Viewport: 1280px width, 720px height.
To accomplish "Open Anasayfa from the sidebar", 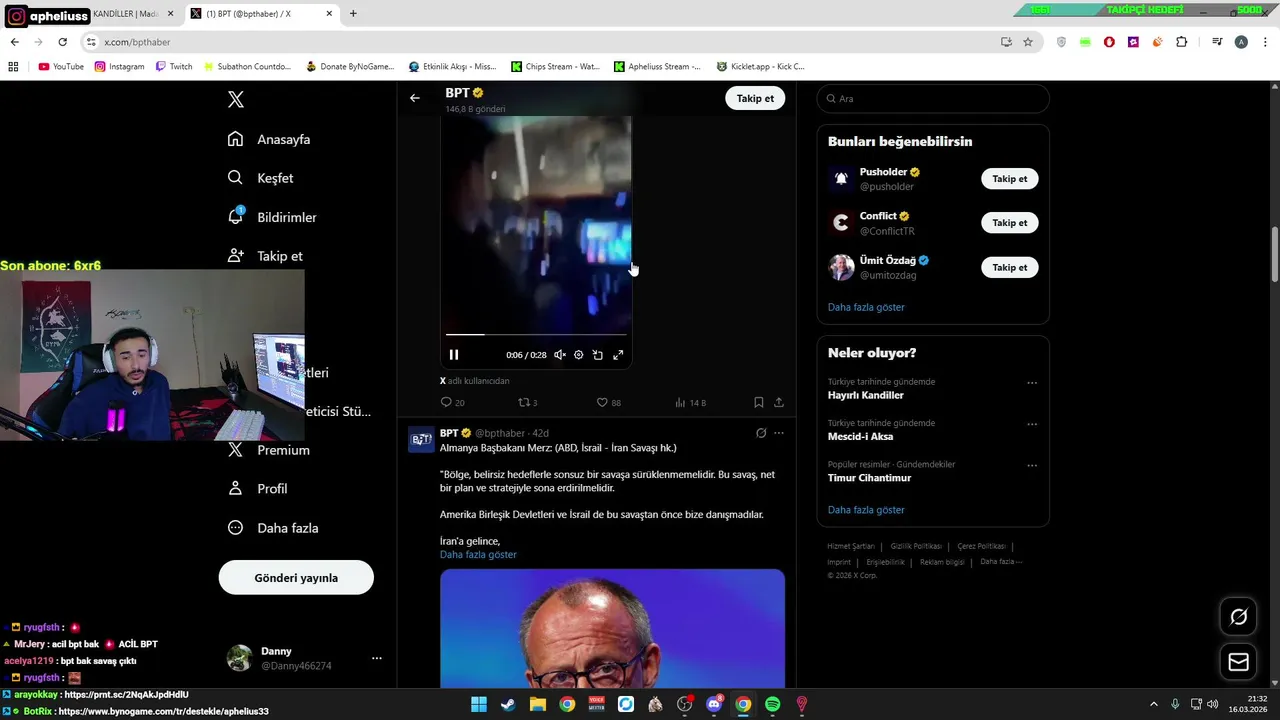I will [x=269, y=139].
